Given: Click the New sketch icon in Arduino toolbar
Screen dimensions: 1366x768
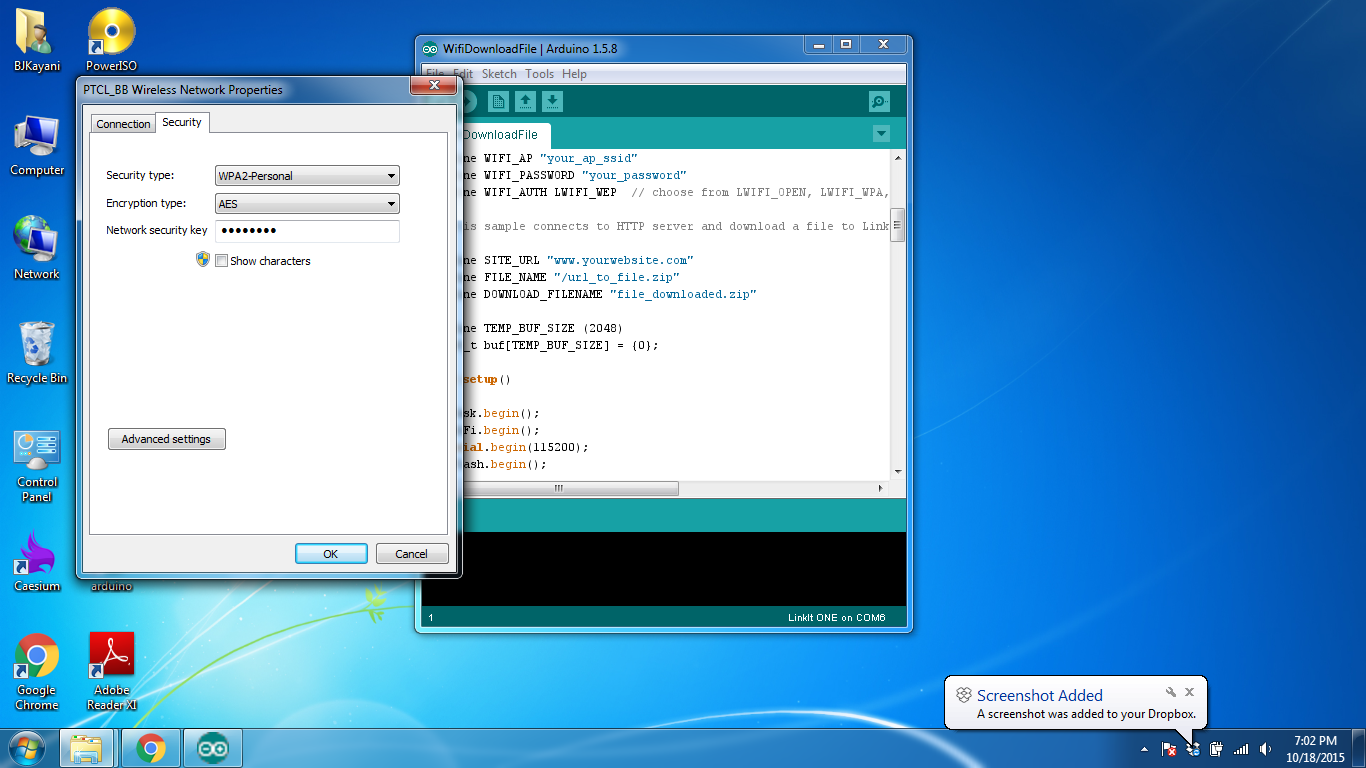Looking at the screenshot, I should pos(498,101).
